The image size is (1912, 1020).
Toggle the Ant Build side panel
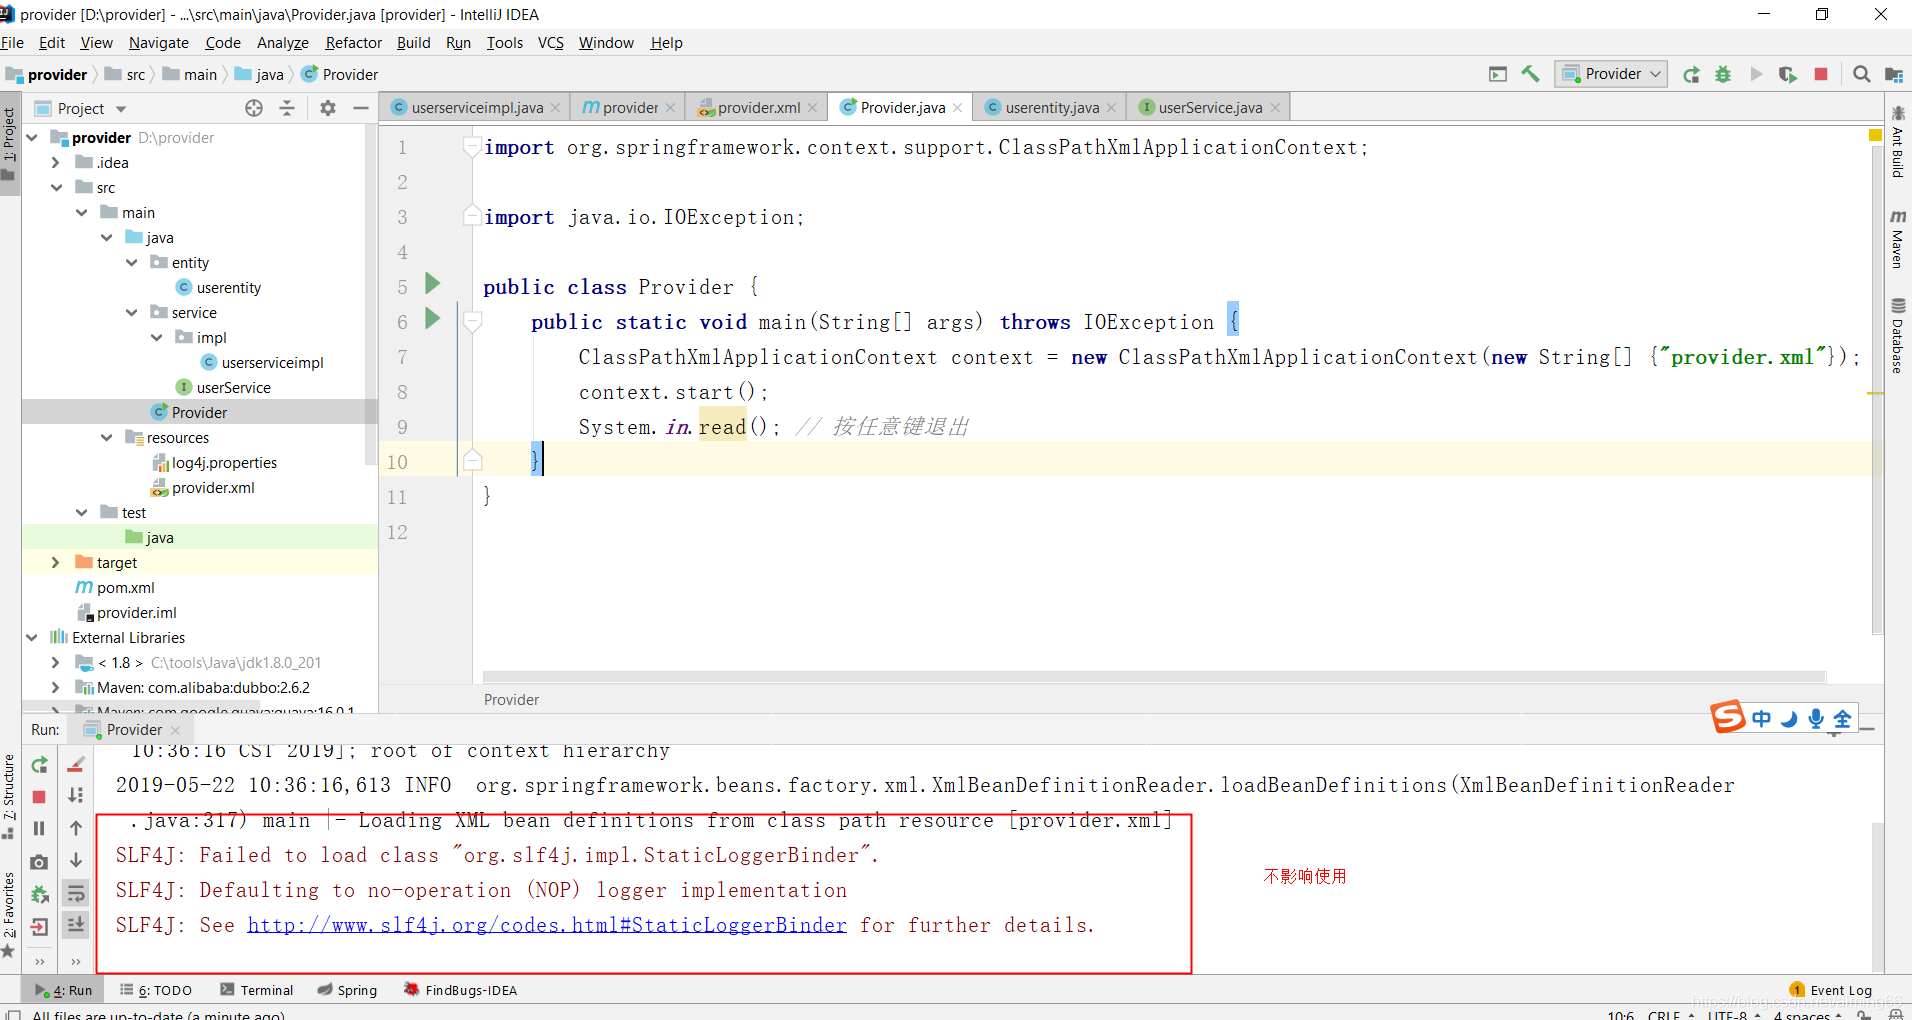[x=1897, y=142]
